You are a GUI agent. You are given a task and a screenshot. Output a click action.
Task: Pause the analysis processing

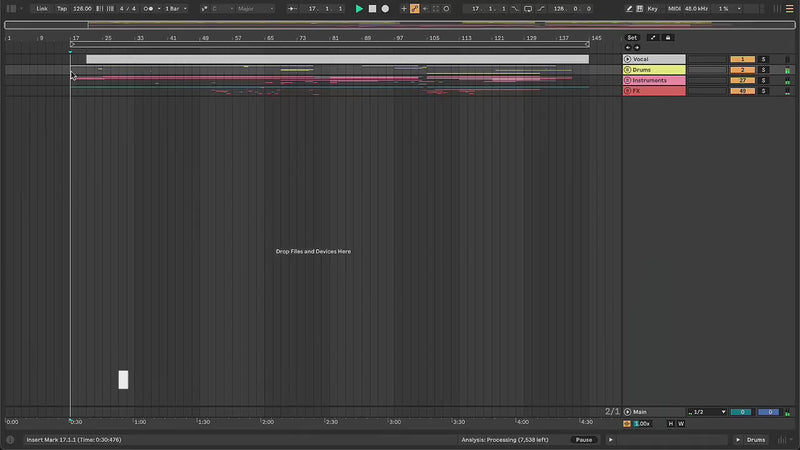(583, 440)
